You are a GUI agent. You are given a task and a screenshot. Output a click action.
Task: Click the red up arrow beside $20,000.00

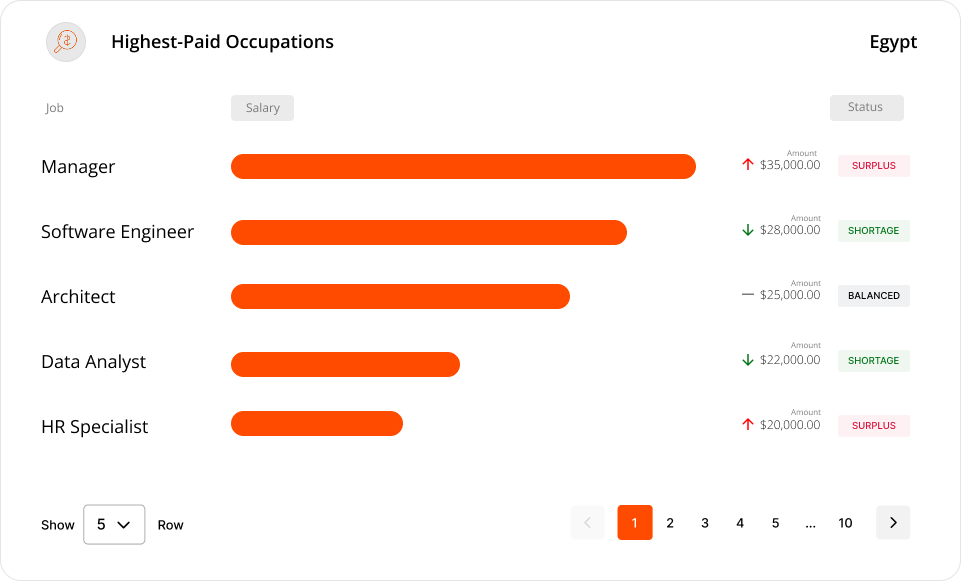click(747, 425)
